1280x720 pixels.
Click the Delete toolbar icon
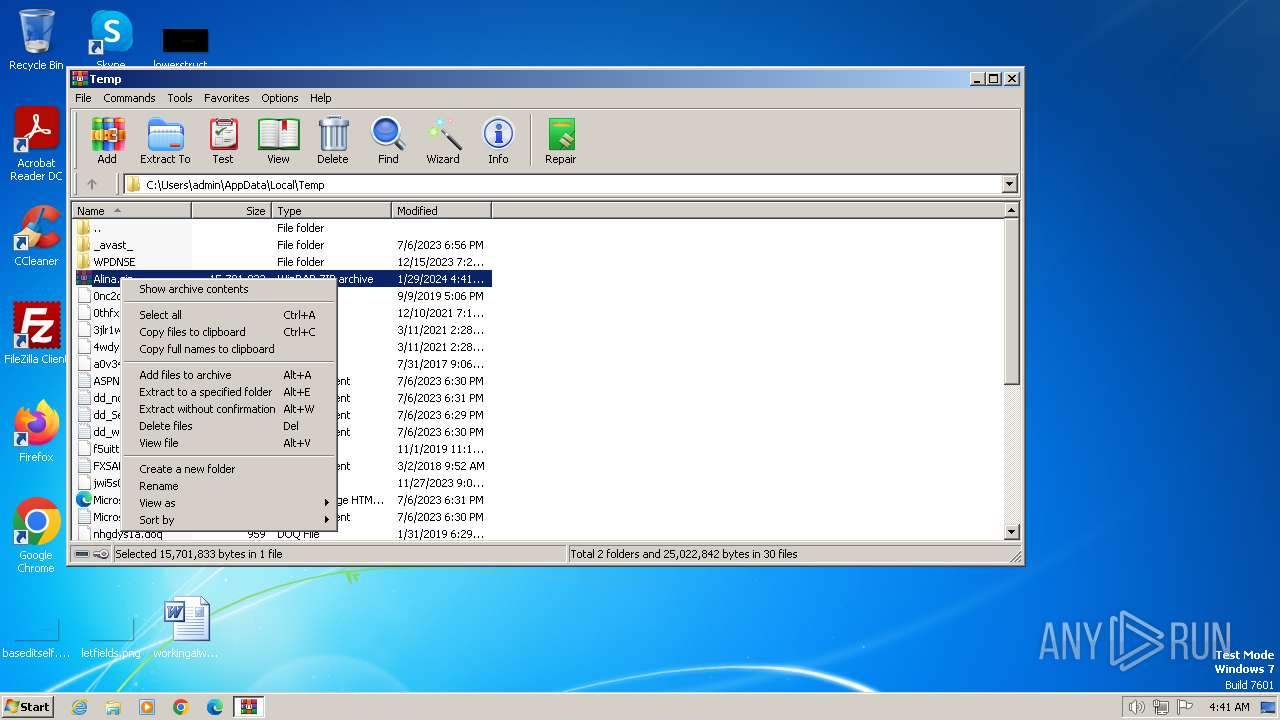[333, 141]
